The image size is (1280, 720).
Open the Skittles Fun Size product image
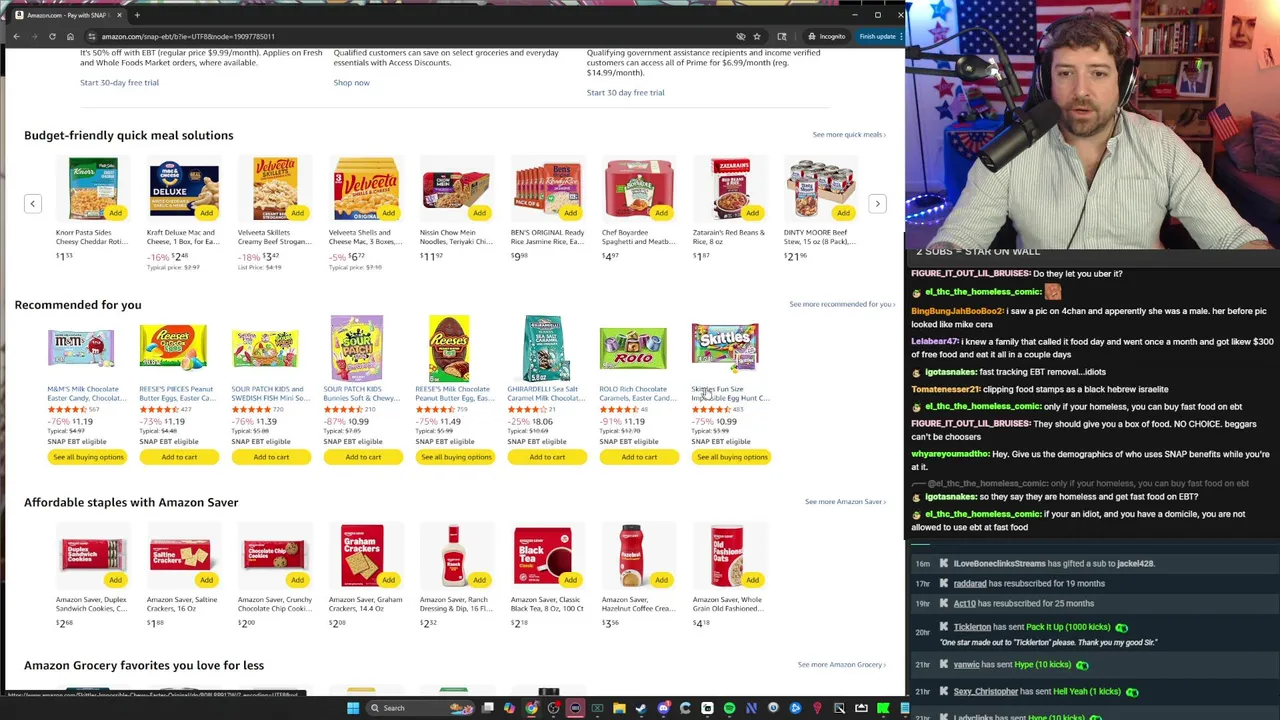pos(725,348)
